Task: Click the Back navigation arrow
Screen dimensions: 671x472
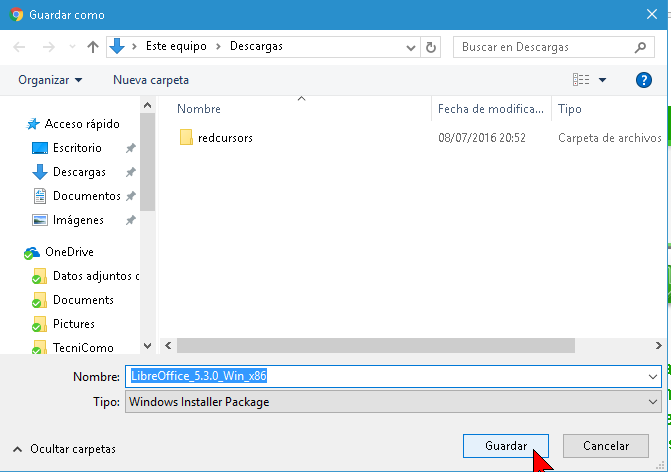Action: (x=19, y=47)
